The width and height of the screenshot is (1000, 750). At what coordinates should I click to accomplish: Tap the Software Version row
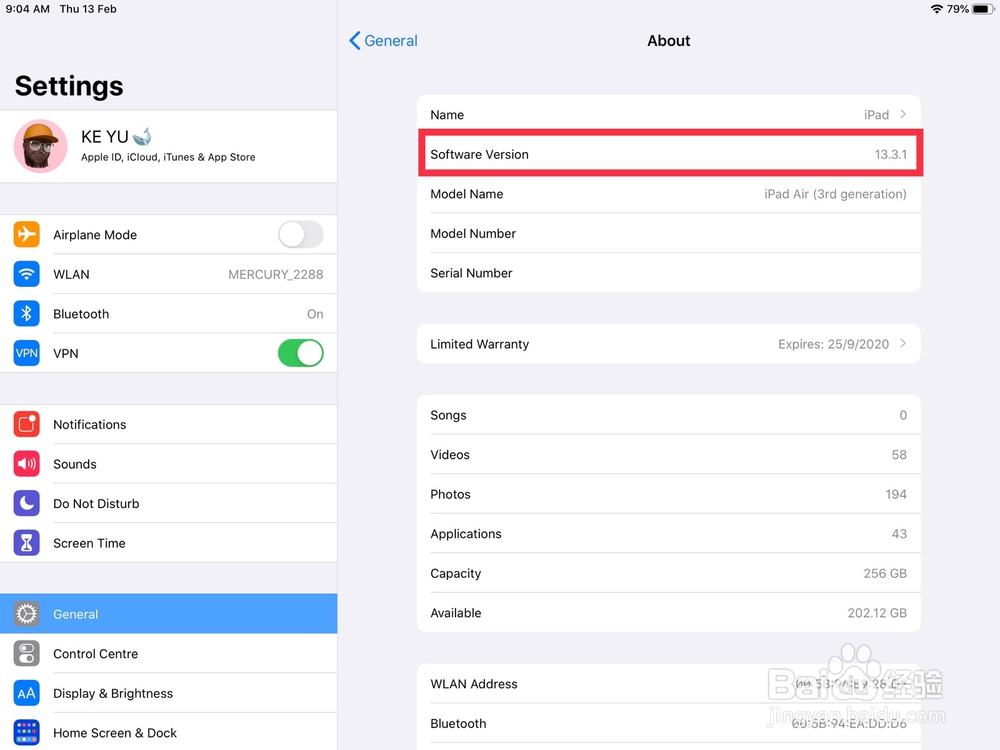point(669,154)
